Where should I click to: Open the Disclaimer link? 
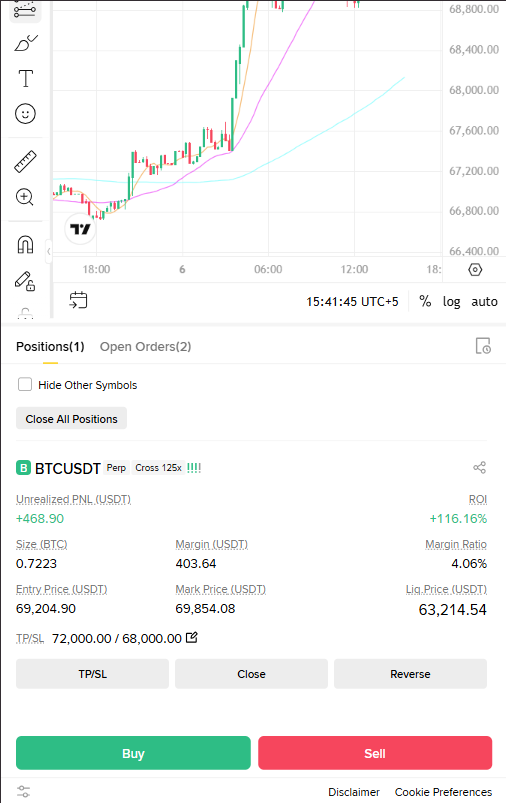(x=354, y=792)
